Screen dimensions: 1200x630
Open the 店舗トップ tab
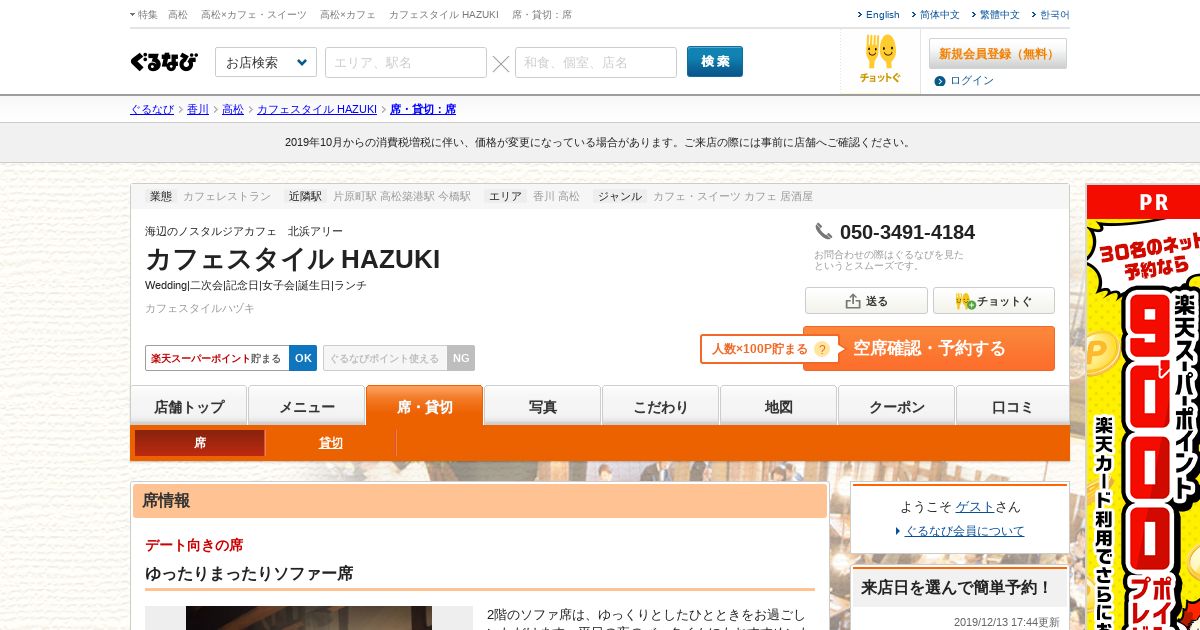[189, 407]
